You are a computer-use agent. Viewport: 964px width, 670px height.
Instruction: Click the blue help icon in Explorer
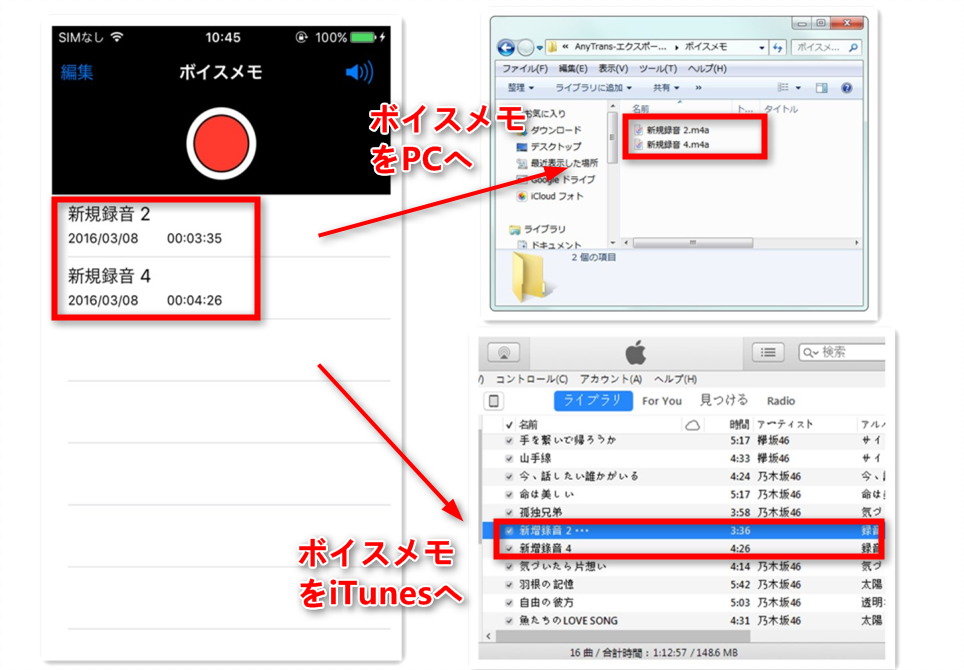pos(847,88)
